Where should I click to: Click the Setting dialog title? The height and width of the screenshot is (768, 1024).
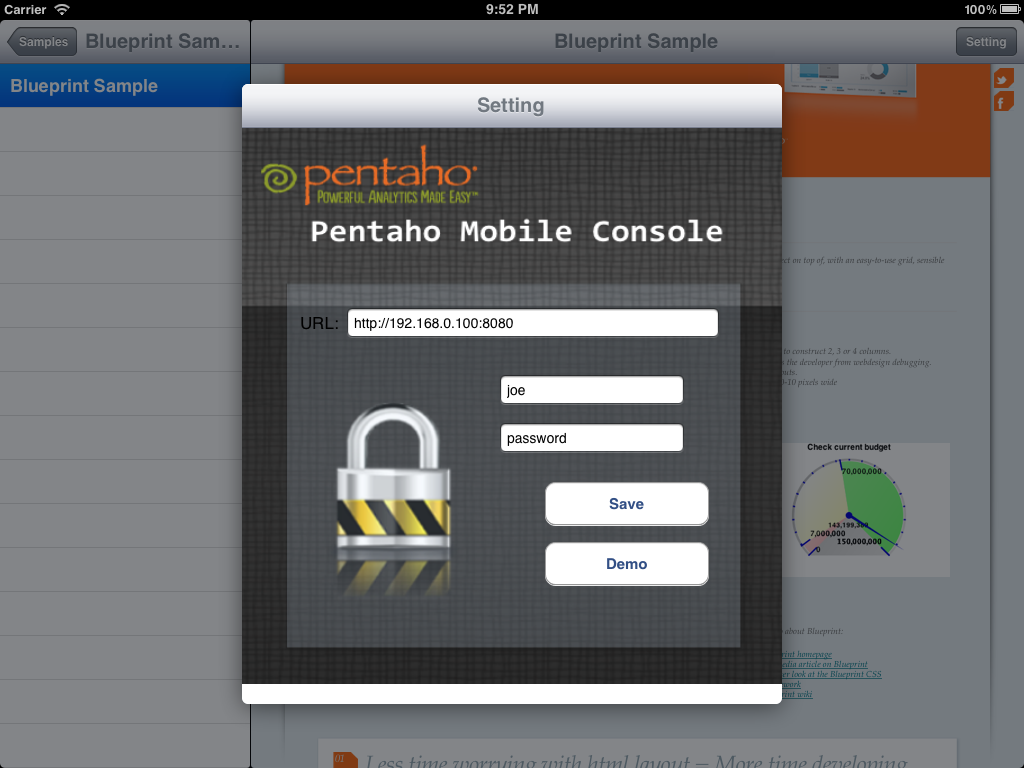(511, 105)
